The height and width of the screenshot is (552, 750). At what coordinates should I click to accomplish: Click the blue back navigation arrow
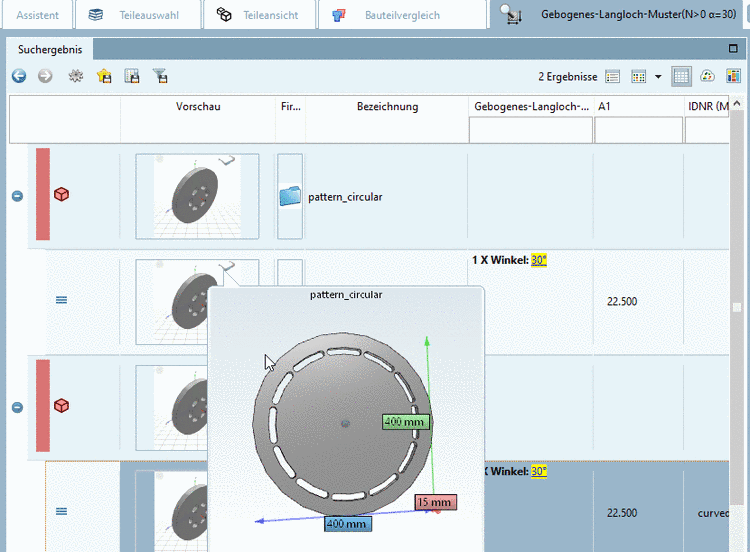coord(19,76)
